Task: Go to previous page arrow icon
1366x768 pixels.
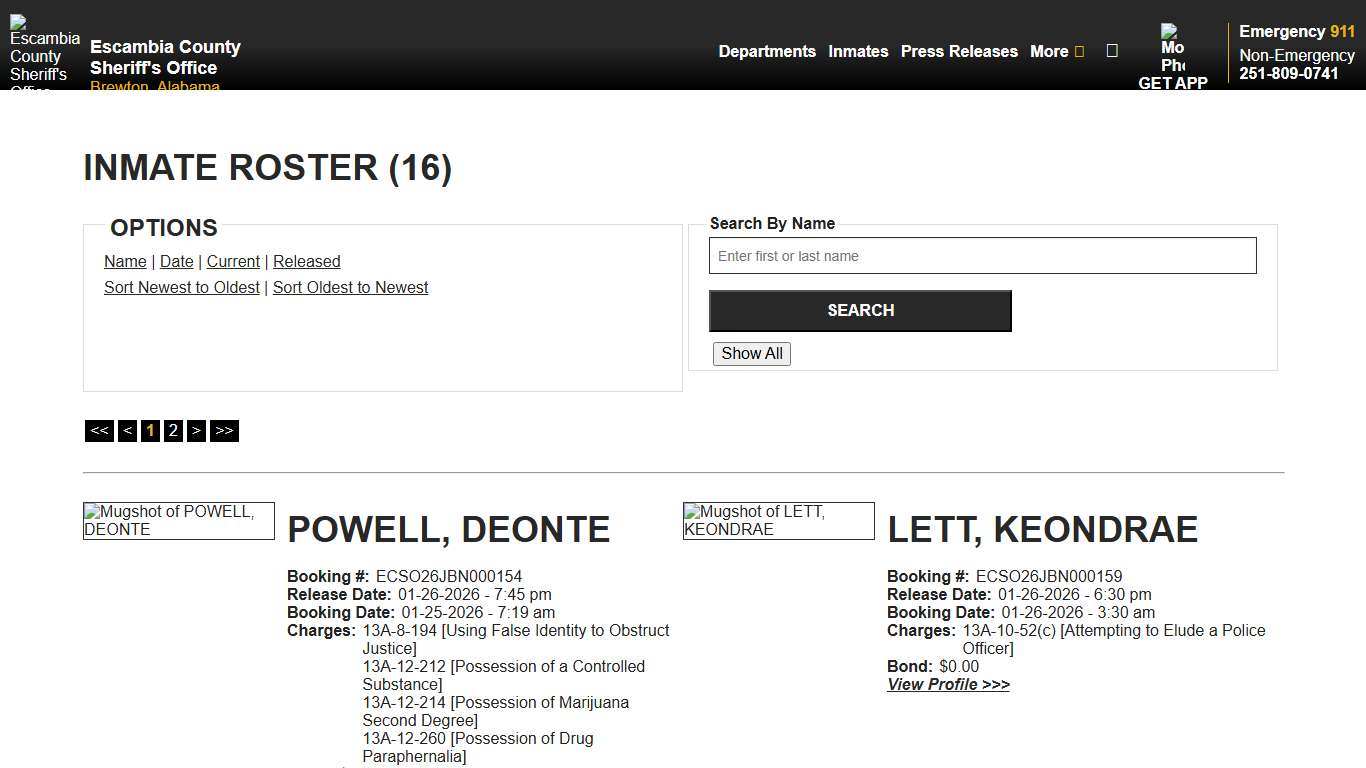Action: (x=127, y=430)
